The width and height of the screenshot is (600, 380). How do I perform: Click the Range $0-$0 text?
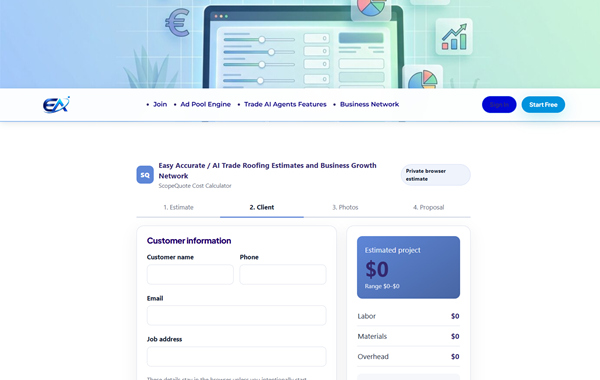coord(382,286)
